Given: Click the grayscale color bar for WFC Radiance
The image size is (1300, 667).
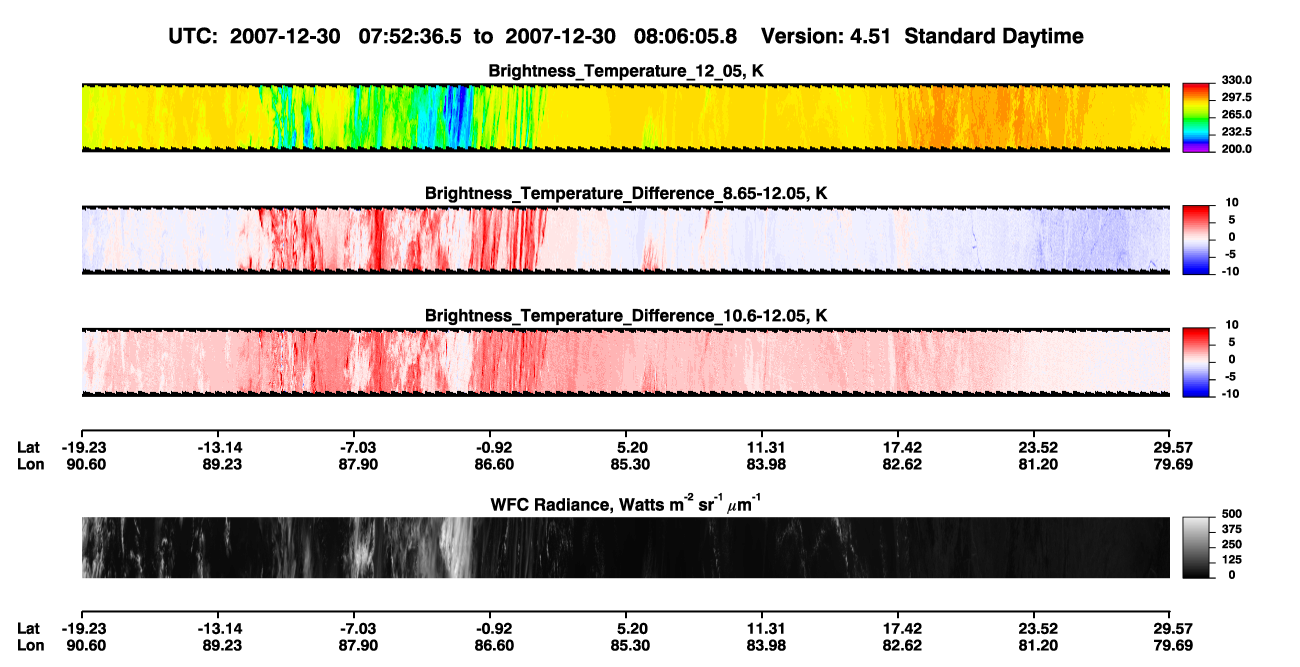Looking at the screenshot, I should tap(1196, 547).
